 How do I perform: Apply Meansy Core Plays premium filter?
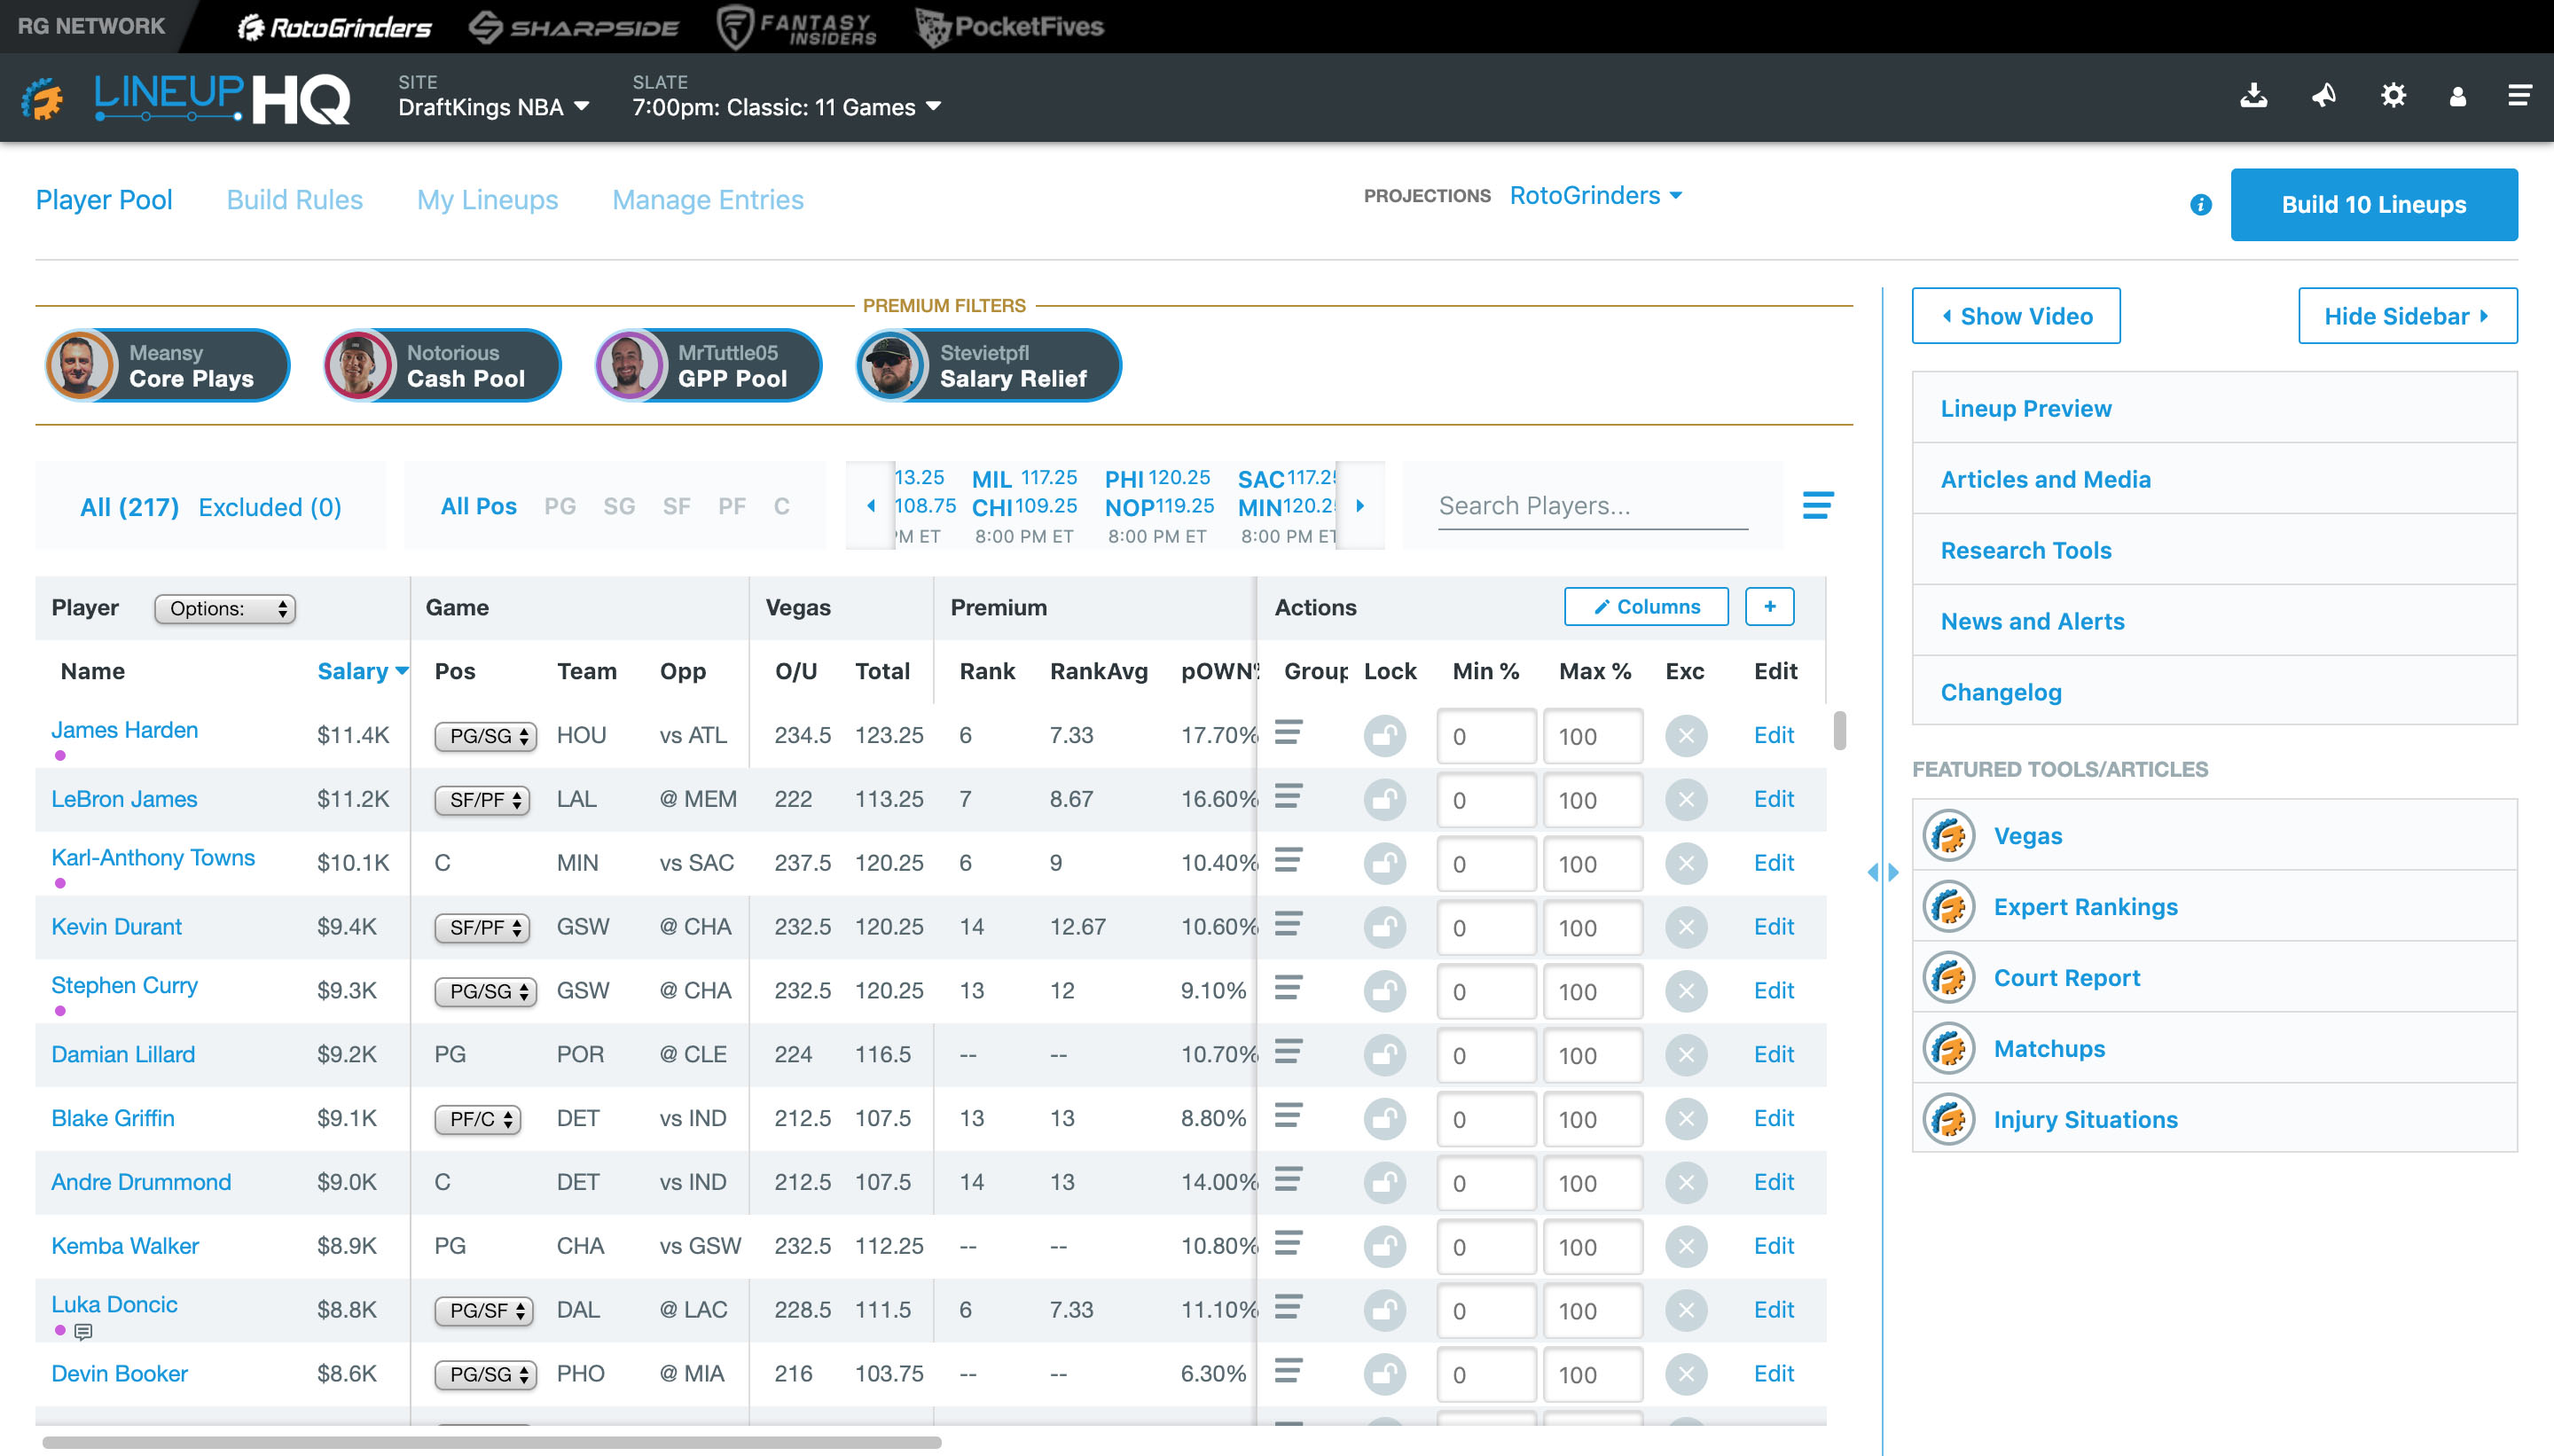click(x=168, y=366)
